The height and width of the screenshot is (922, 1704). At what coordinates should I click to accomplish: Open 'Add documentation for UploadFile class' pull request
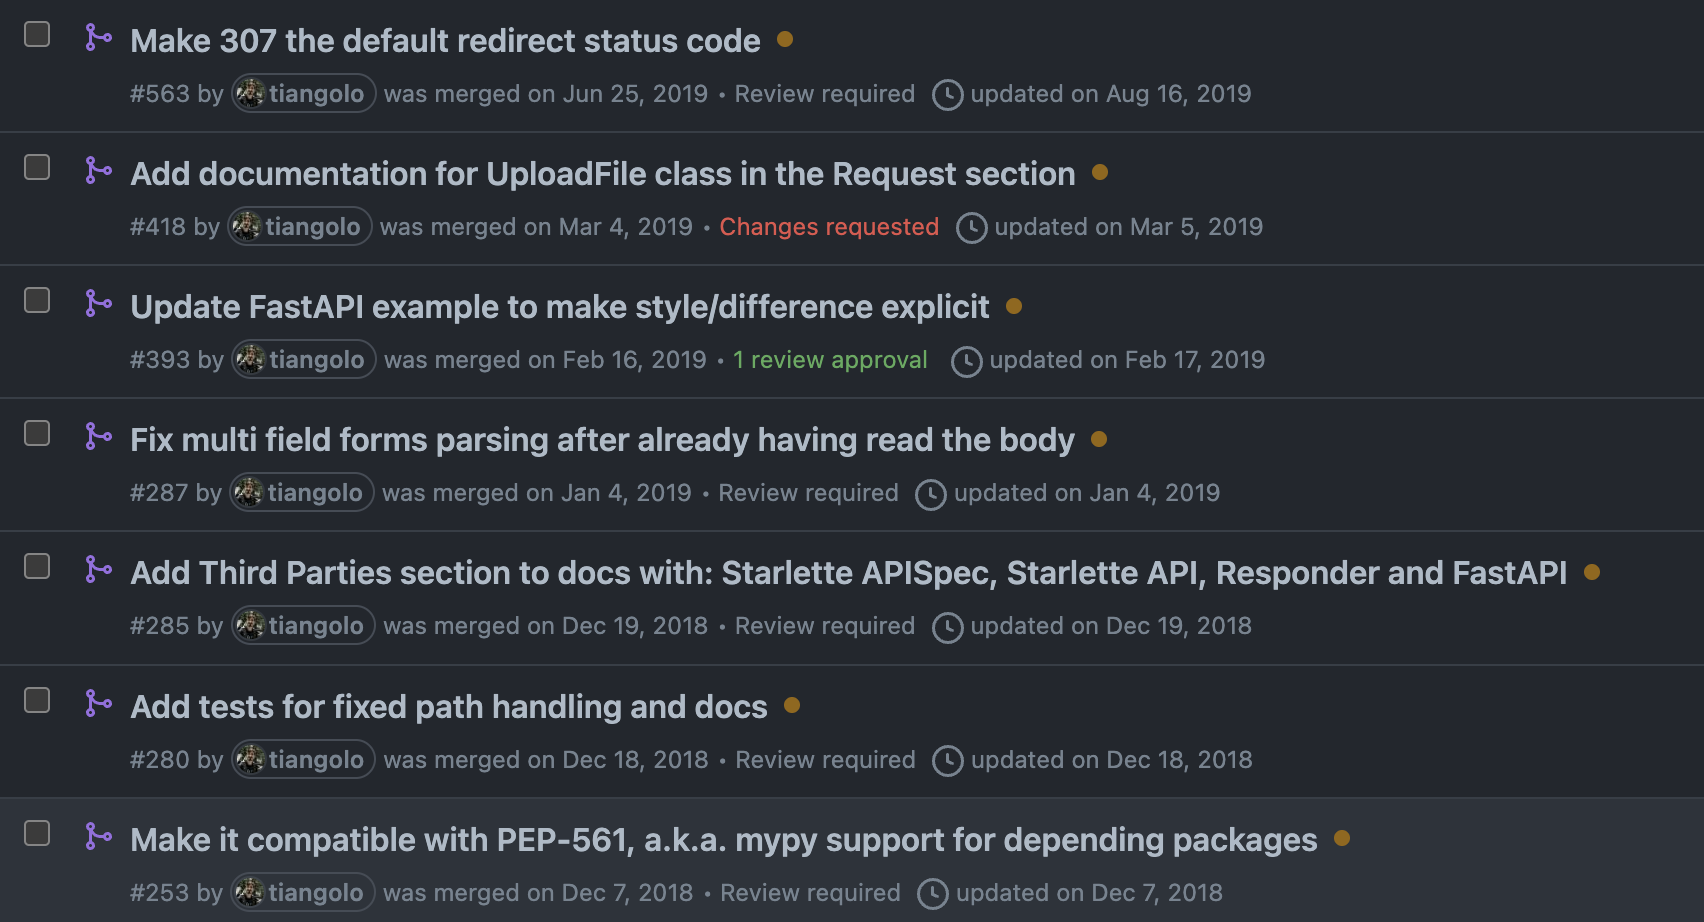[x=602, y=174]
